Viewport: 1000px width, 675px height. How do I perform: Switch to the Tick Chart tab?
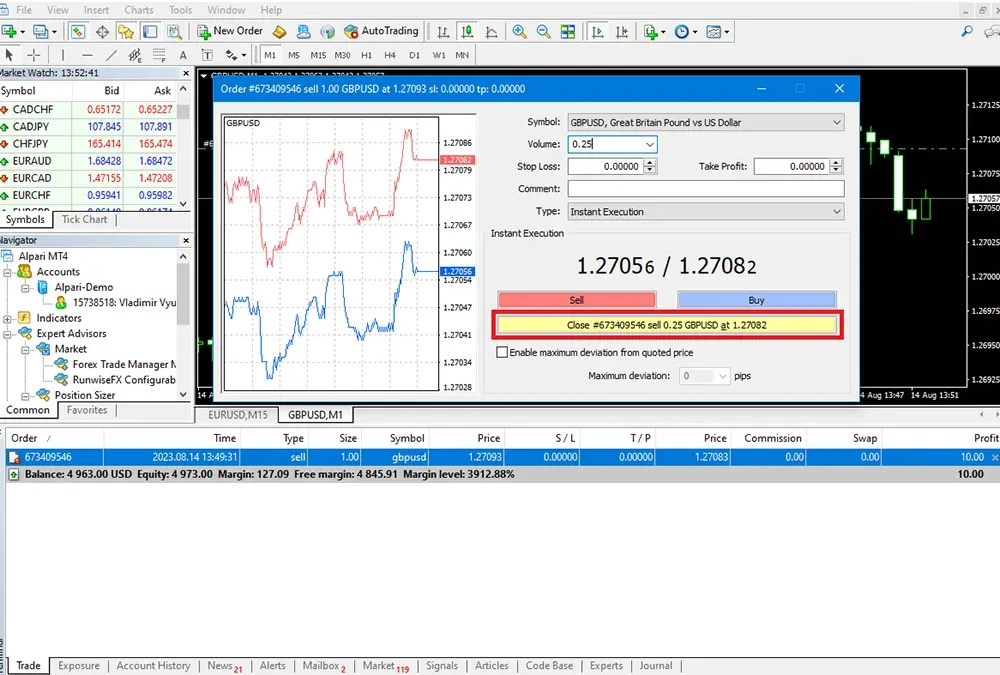[x=84, y=219]
